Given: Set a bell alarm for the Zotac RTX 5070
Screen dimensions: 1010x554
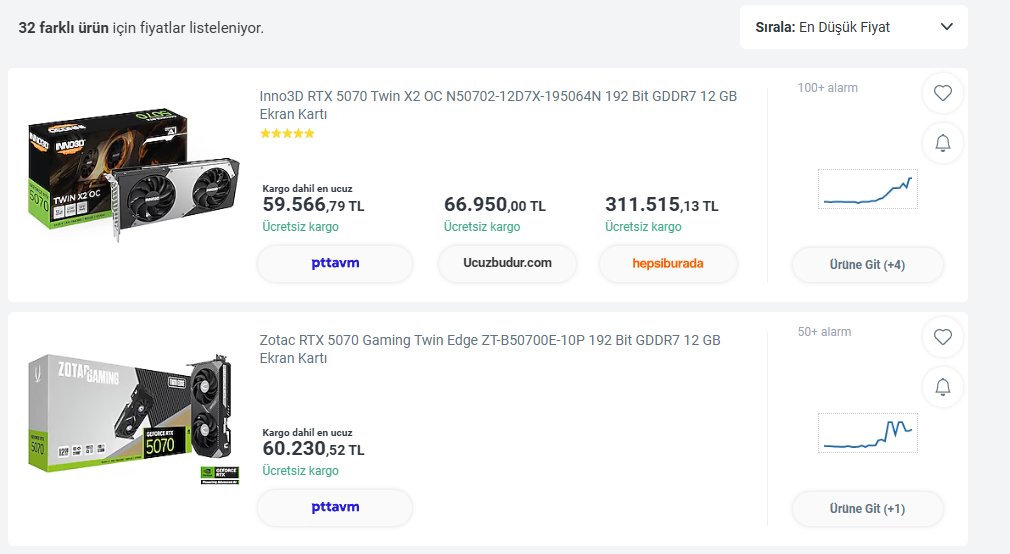Looking at the screenshot, I should click(942, 387).
